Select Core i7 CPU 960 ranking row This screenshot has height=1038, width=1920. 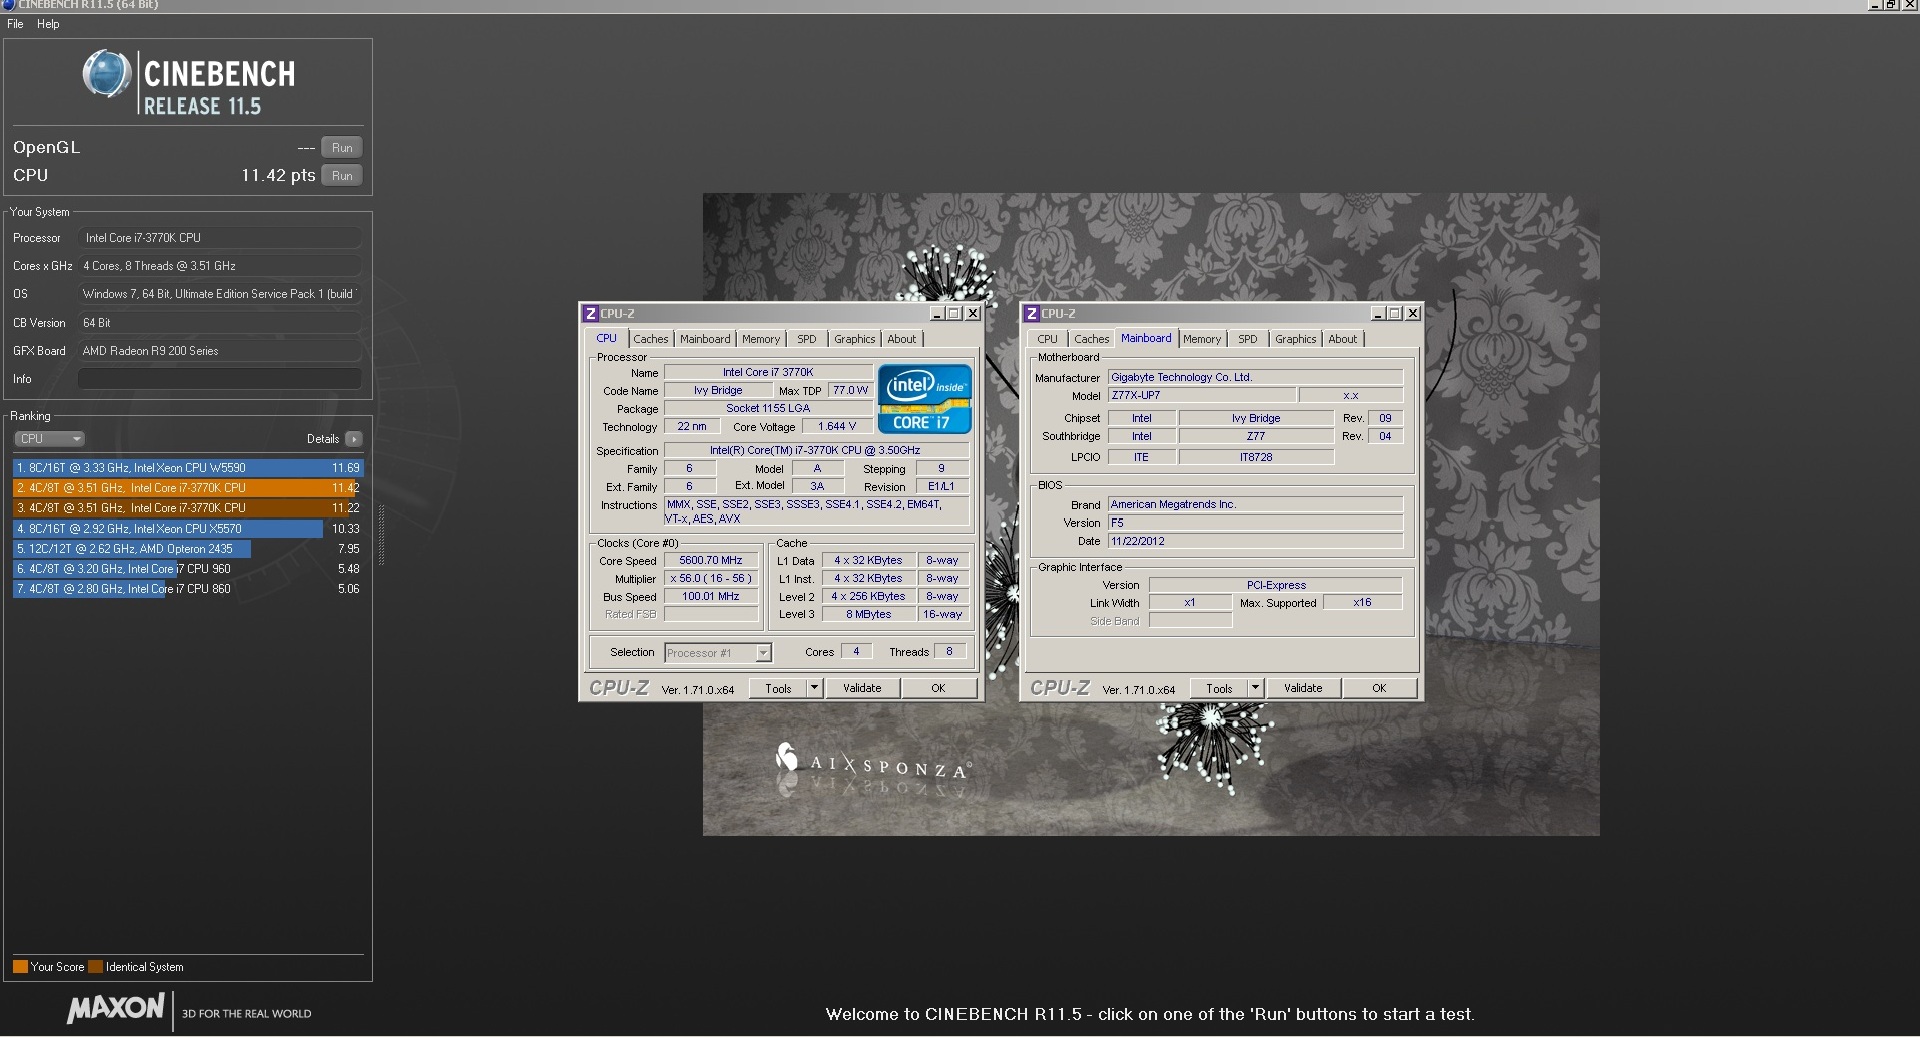(x=188, y=569)
